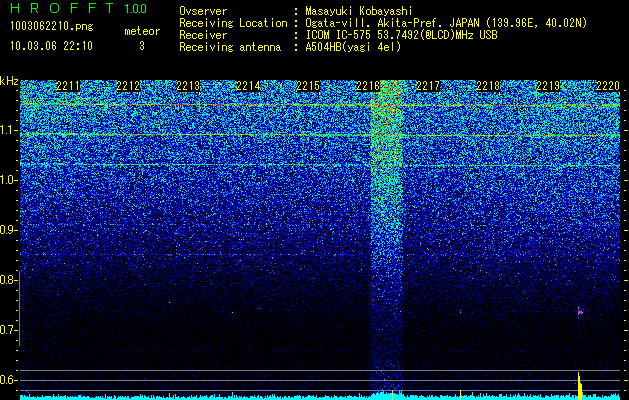Click the 0.7 kHz axis tick label
Image resolution: width=629 pixels, height=400 pixels.
point(8,330)
